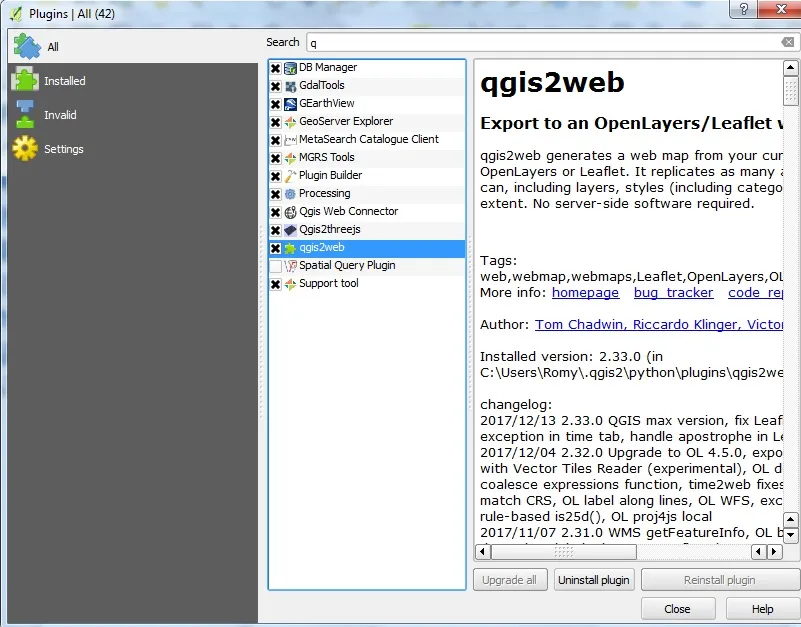Open the Settings tab
This screenshot has height=627, width=801.
133,149
